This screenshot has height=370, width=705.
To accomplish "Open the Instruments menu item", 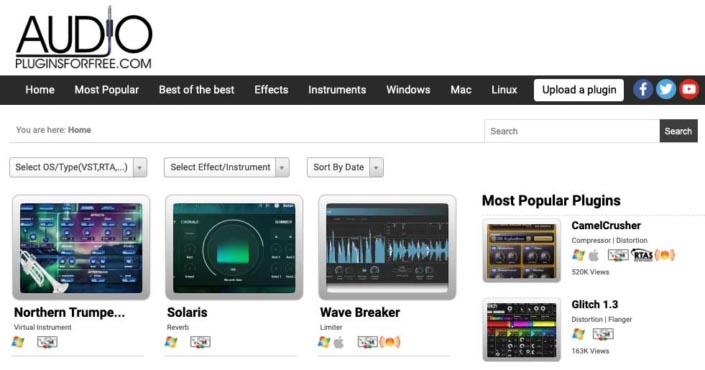I will [337, 90].
